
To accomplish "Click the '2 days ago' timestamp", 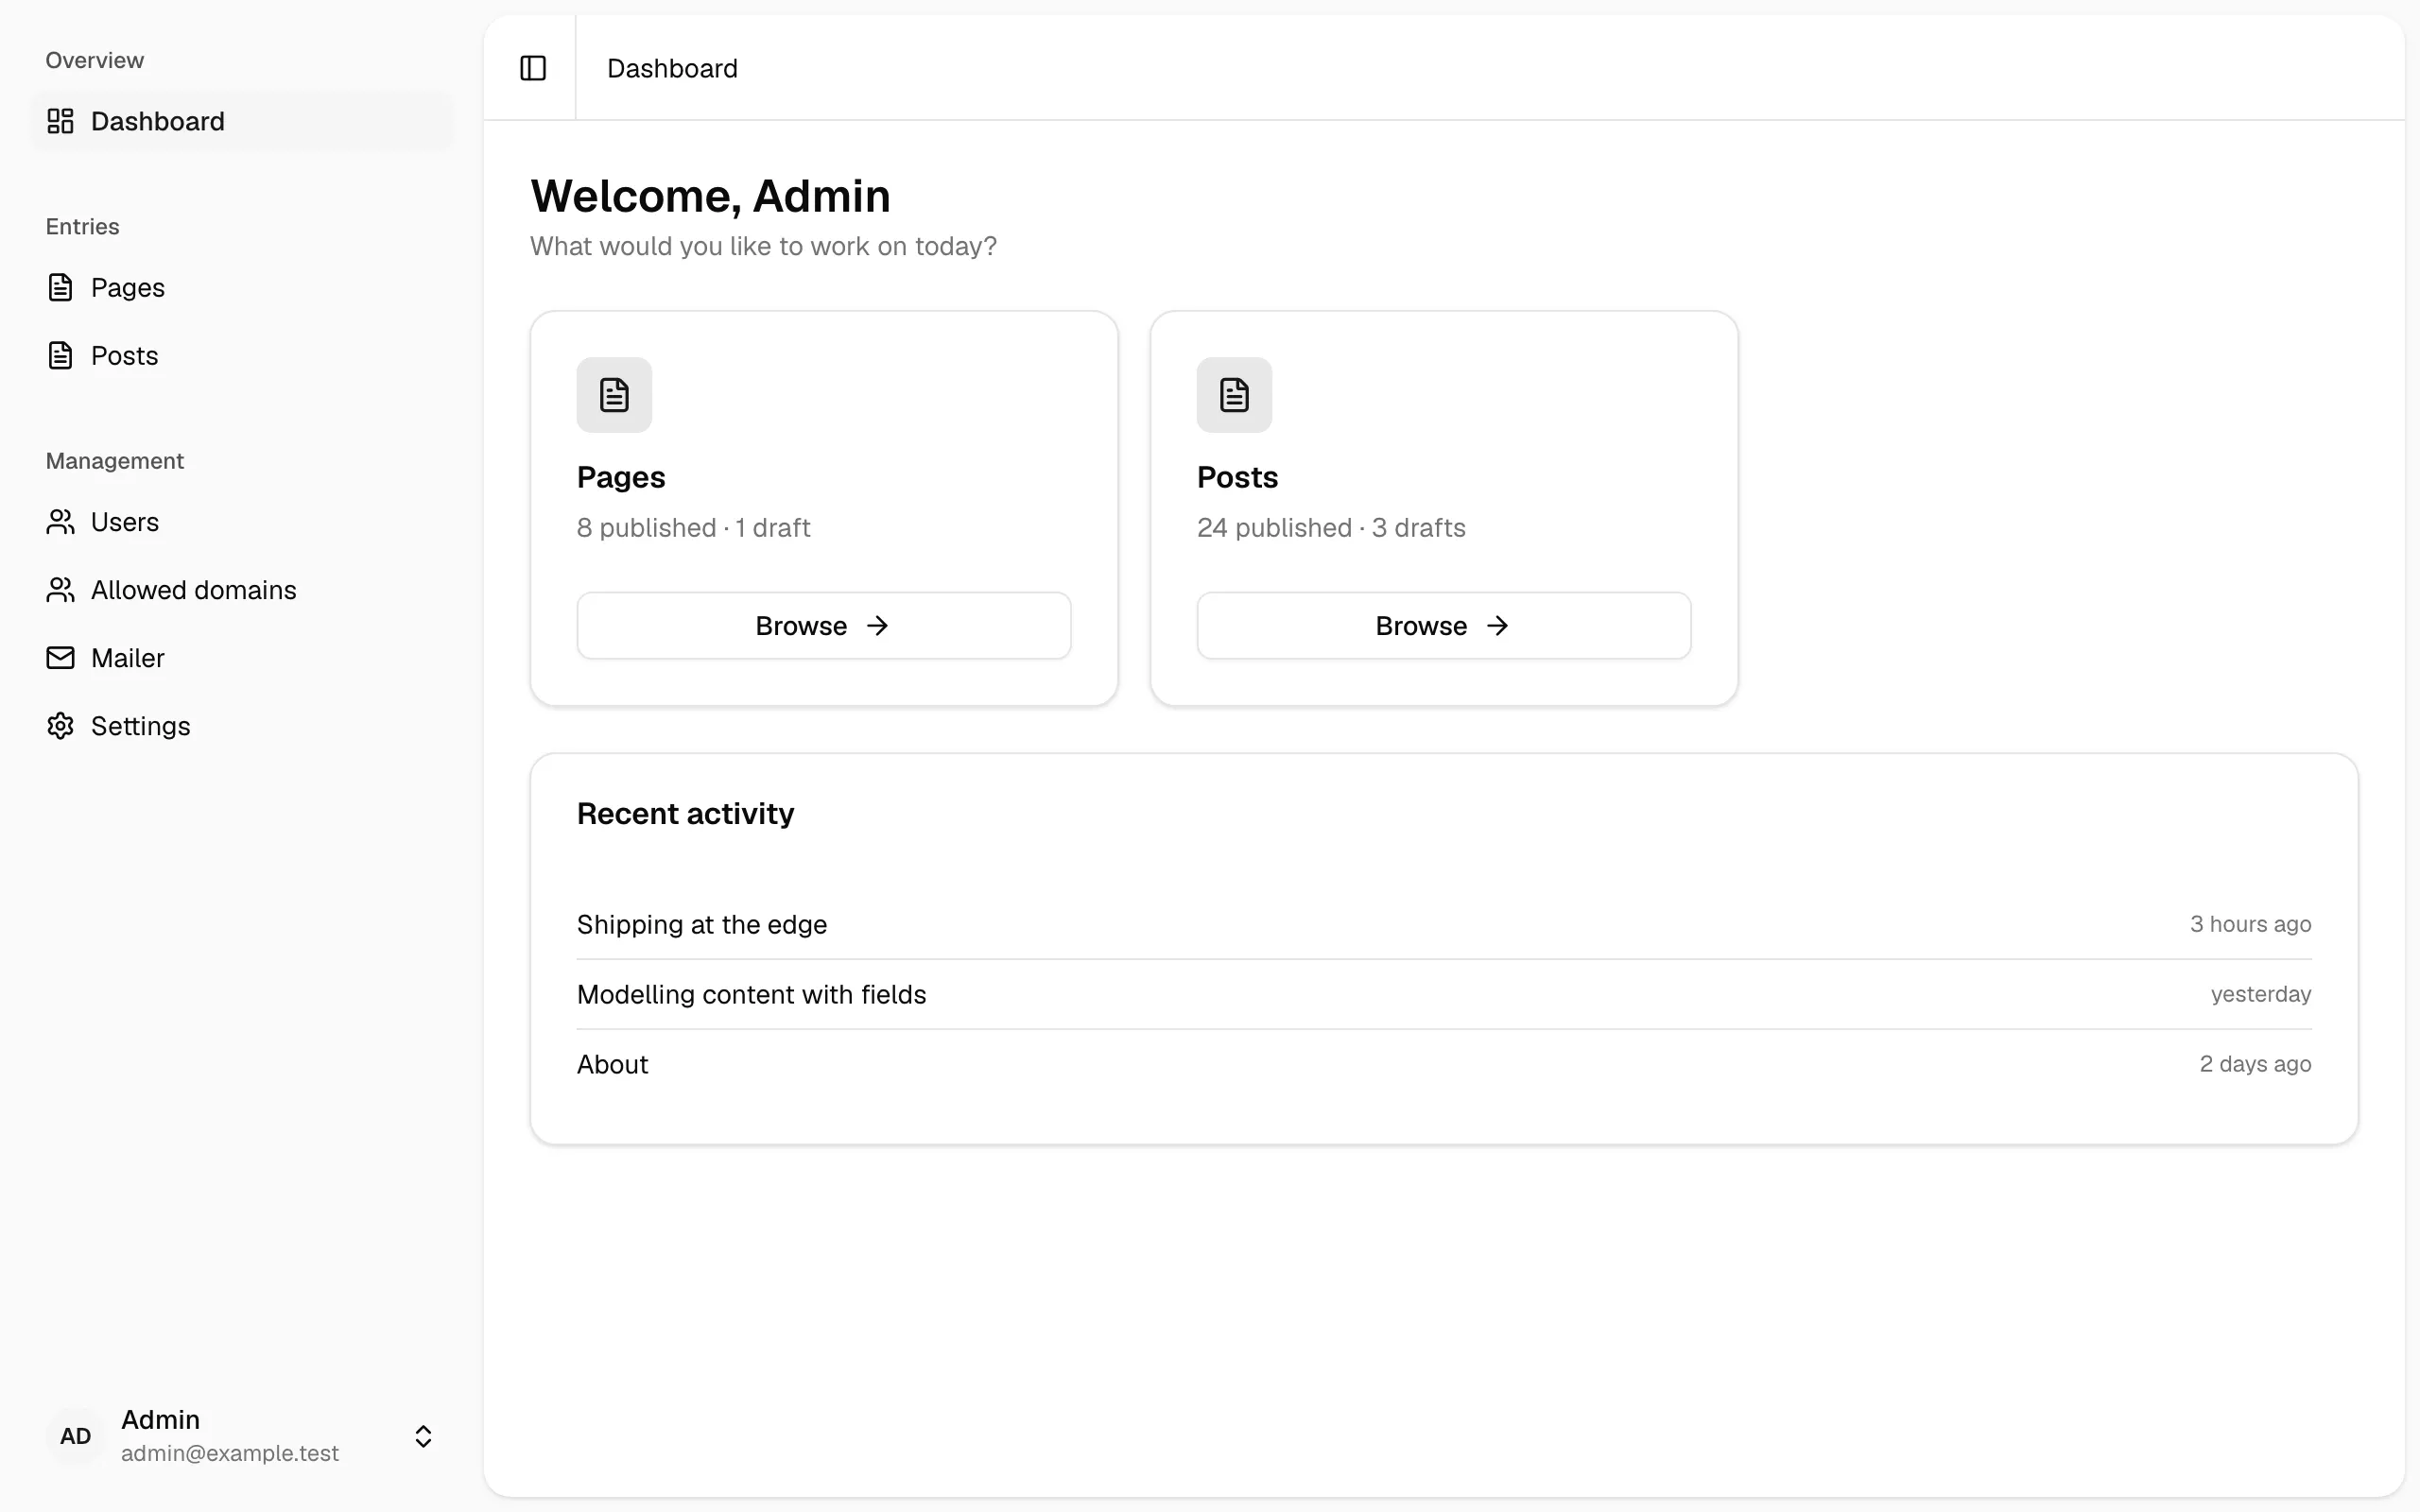I will pos(2255,1064).
